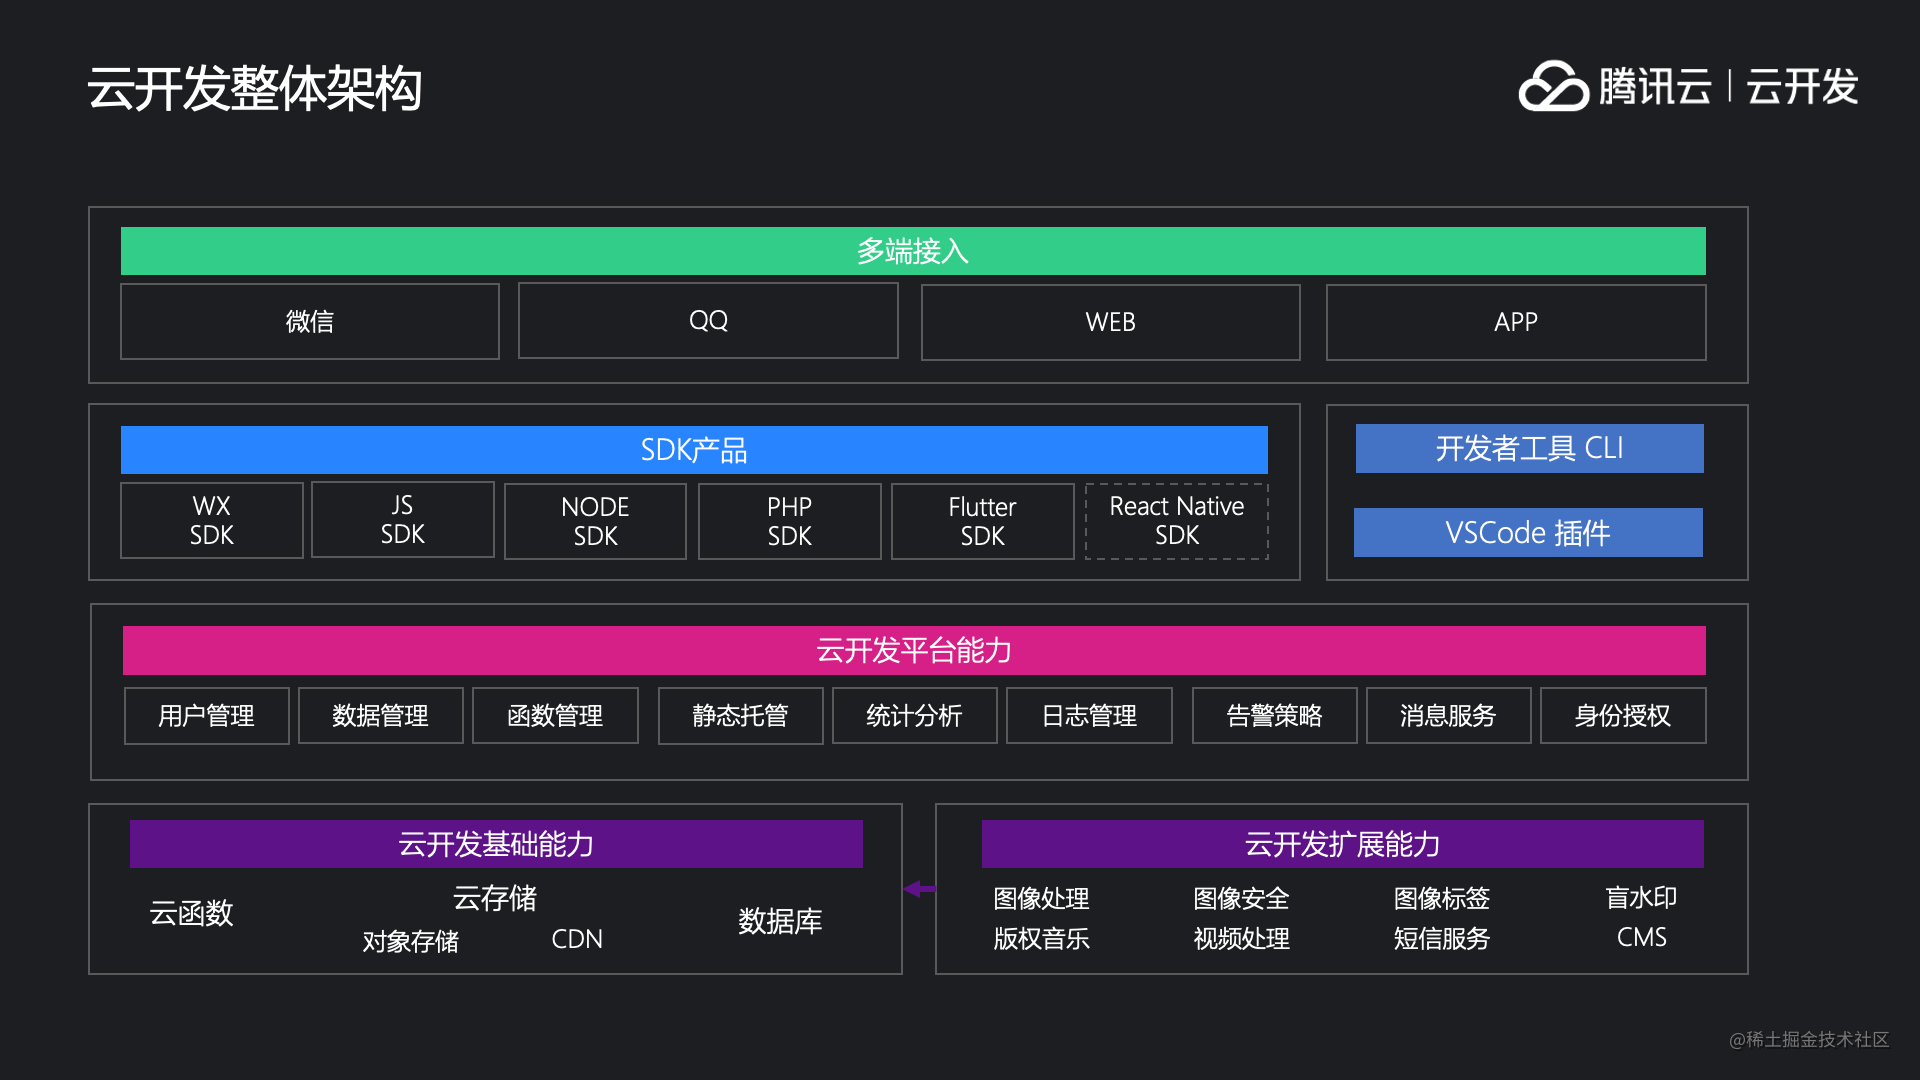
Task: Click the 图像安全 label
Action: [x=1241, y=898]
